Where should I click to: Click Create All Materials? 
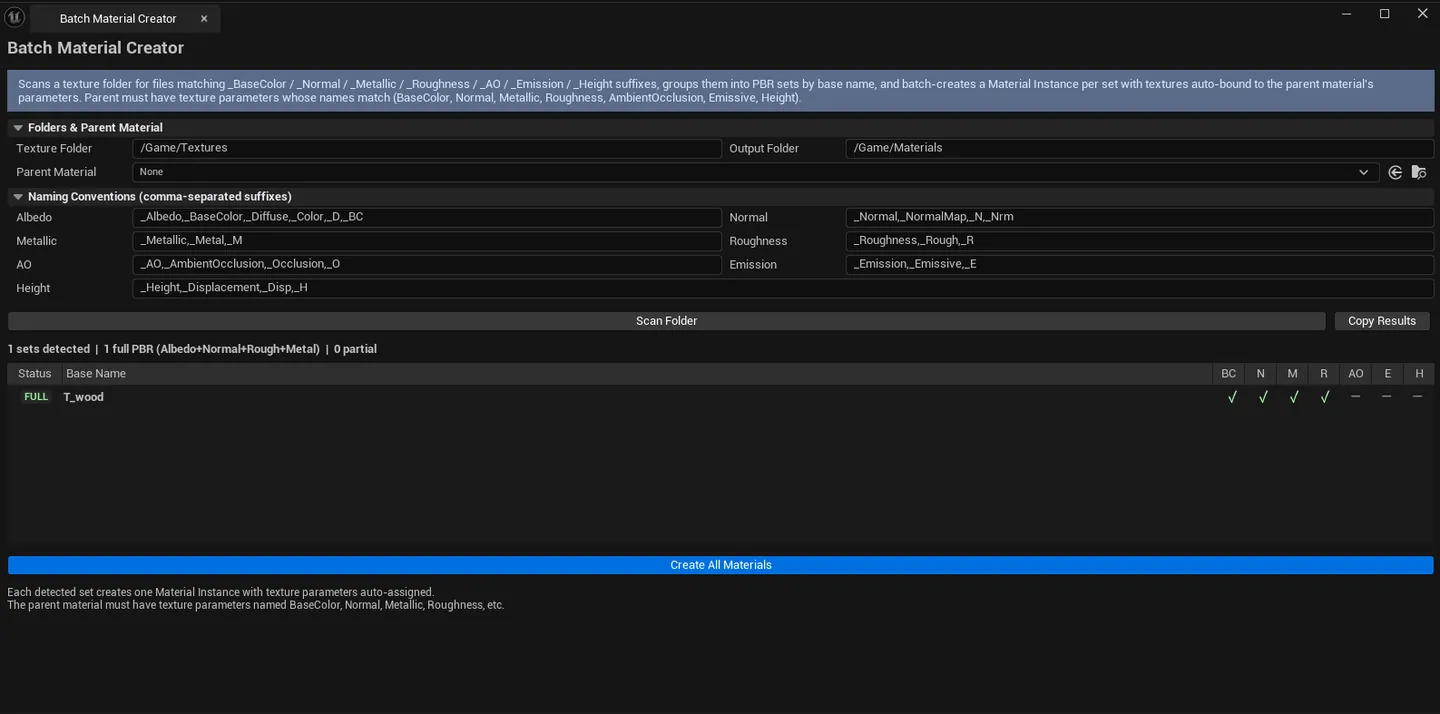pyautogui.click(x=721, y=565)
